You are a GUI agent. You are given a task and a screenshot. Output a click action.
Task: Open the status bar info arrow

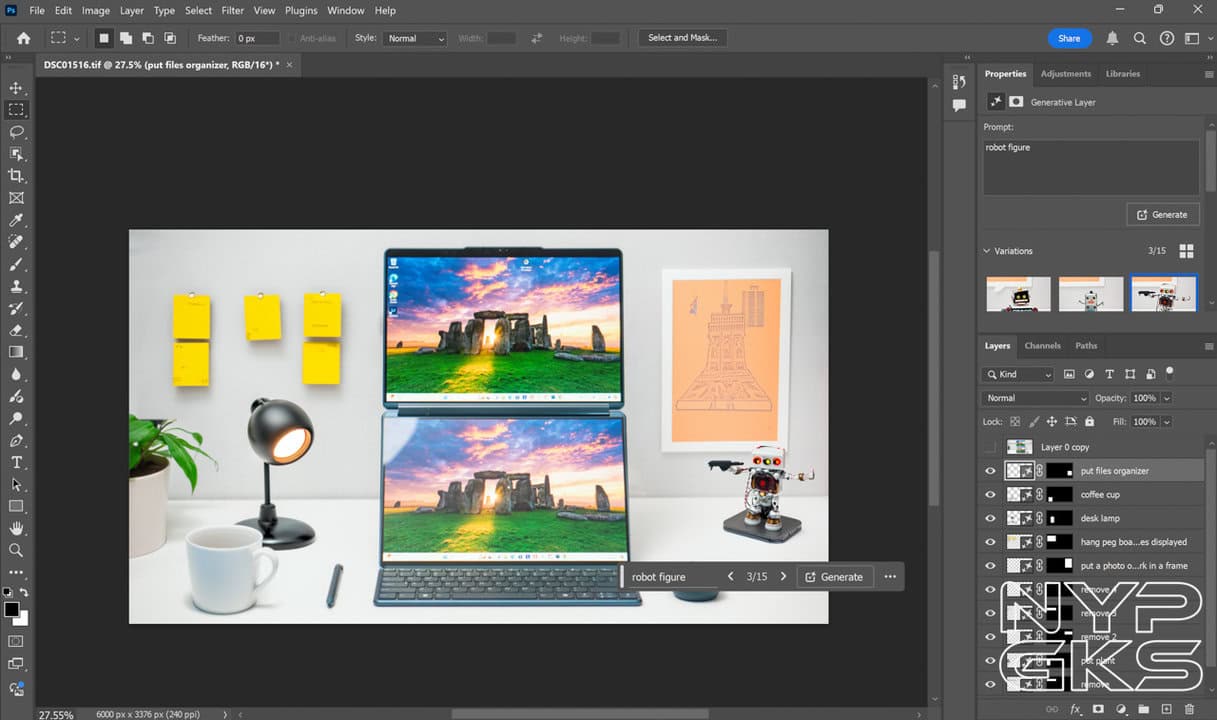(224, 714)
